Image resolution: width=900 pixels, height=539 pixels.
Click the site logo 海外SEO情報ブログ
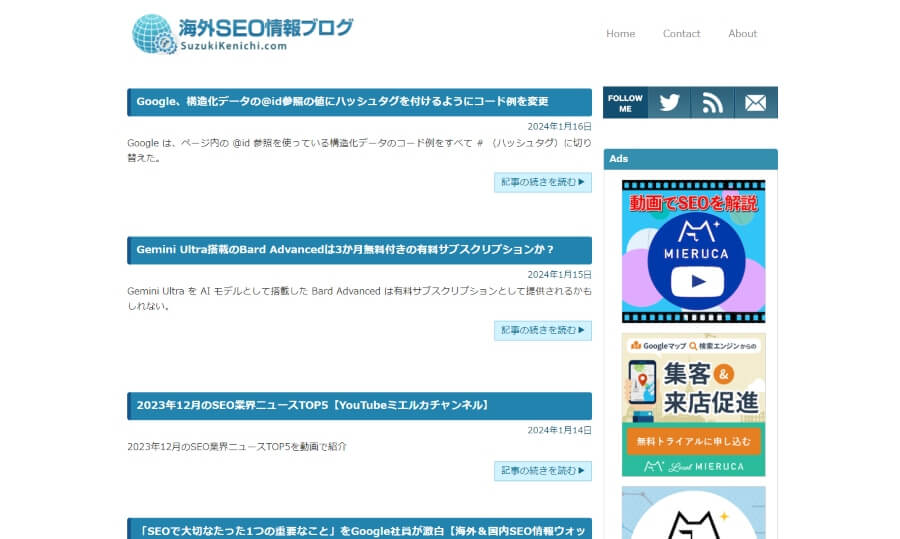coord(242,34)
